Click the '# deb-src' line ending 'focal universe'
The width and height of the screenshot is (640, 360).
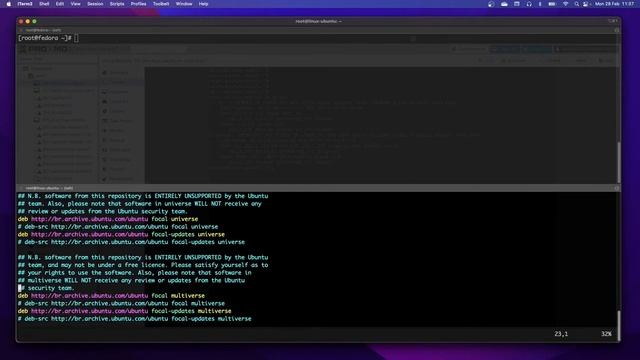click(x=118, y=227)
